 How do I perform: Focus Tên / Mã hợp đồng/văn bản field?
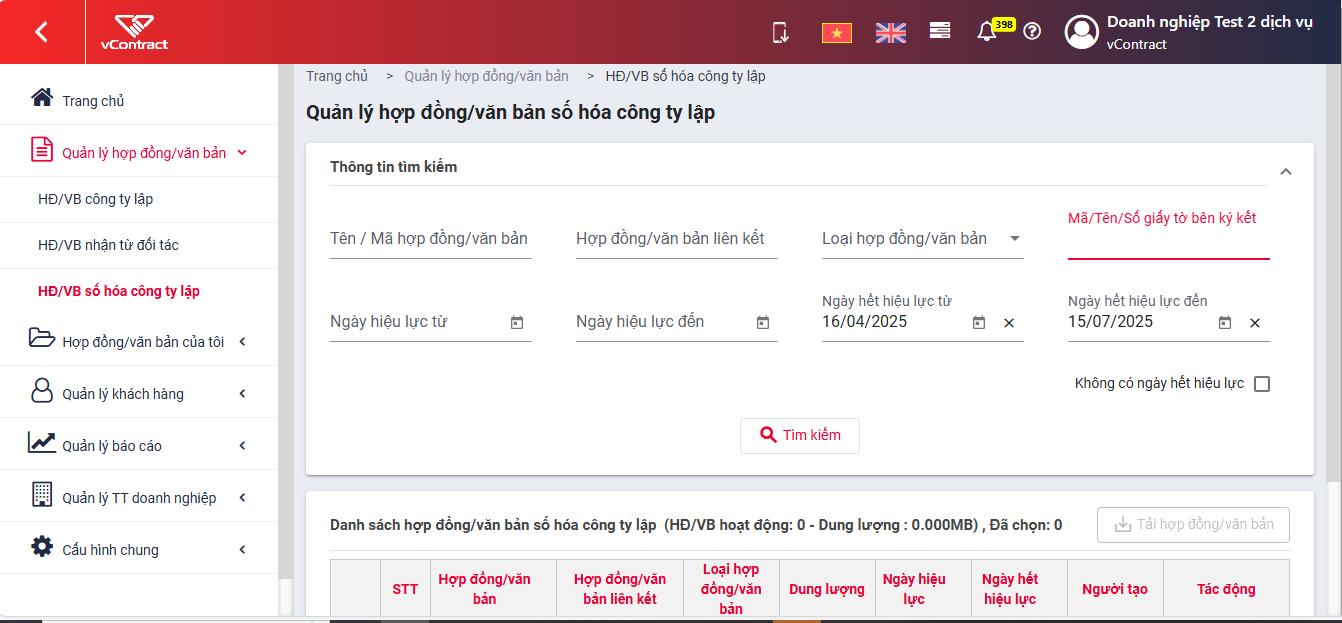(x=431, y=238)
